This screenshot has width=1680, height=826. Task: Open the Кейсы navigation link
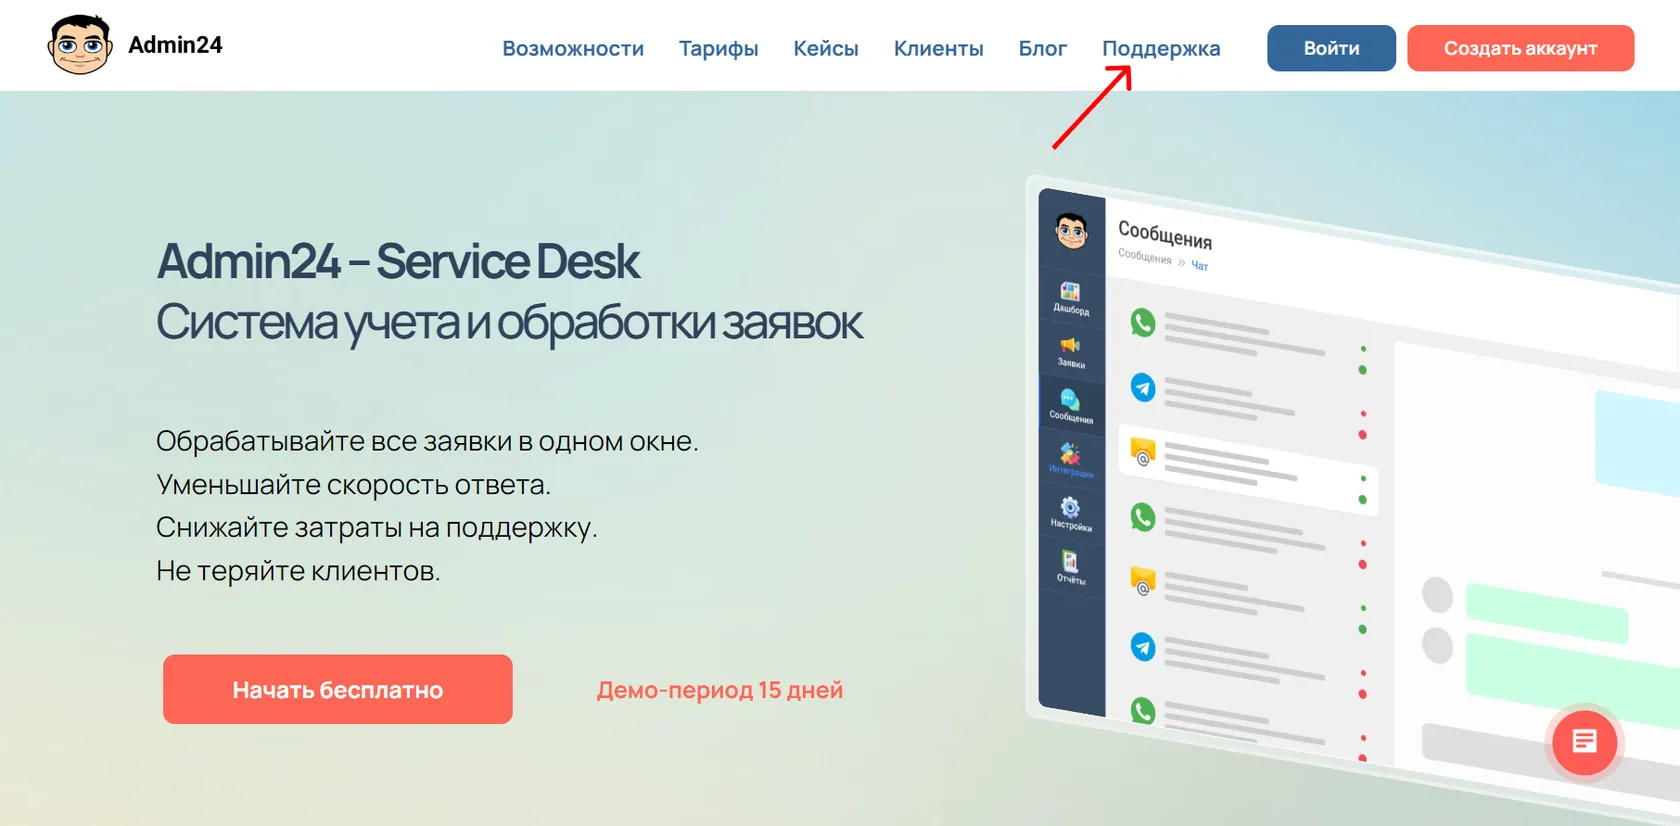tap(826, 48)
